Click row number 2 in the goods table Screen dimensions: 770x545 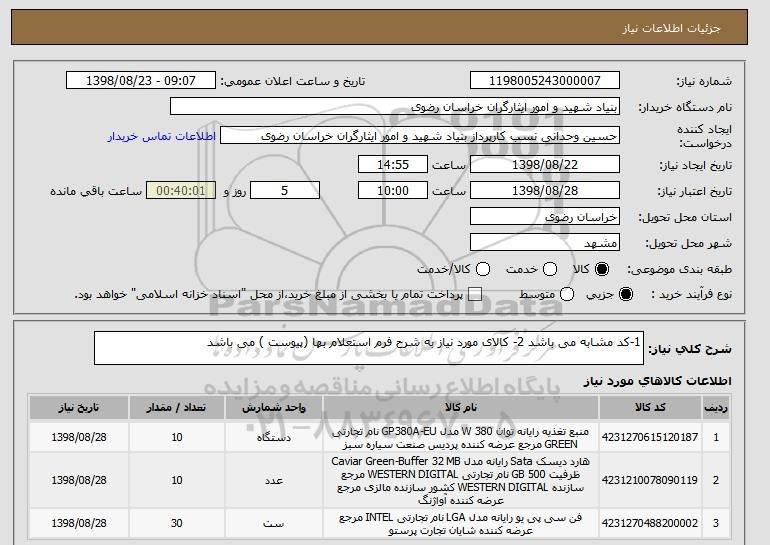[x=715, y=480]
